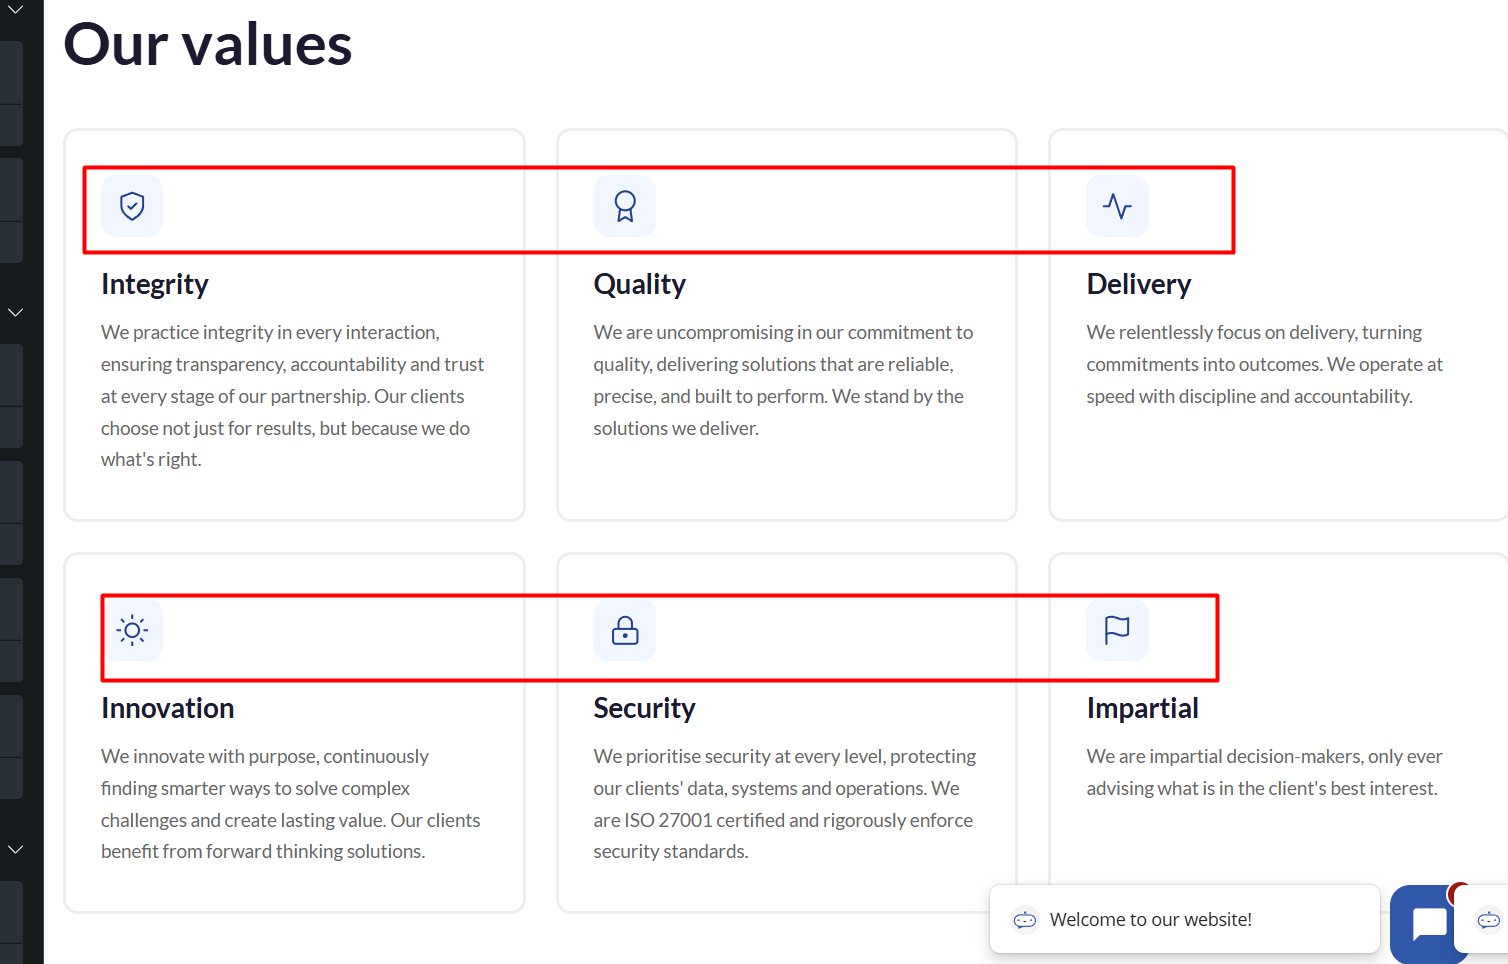
Task: Click the Delivery activity pulse icon
Action: pos(1117,206)
